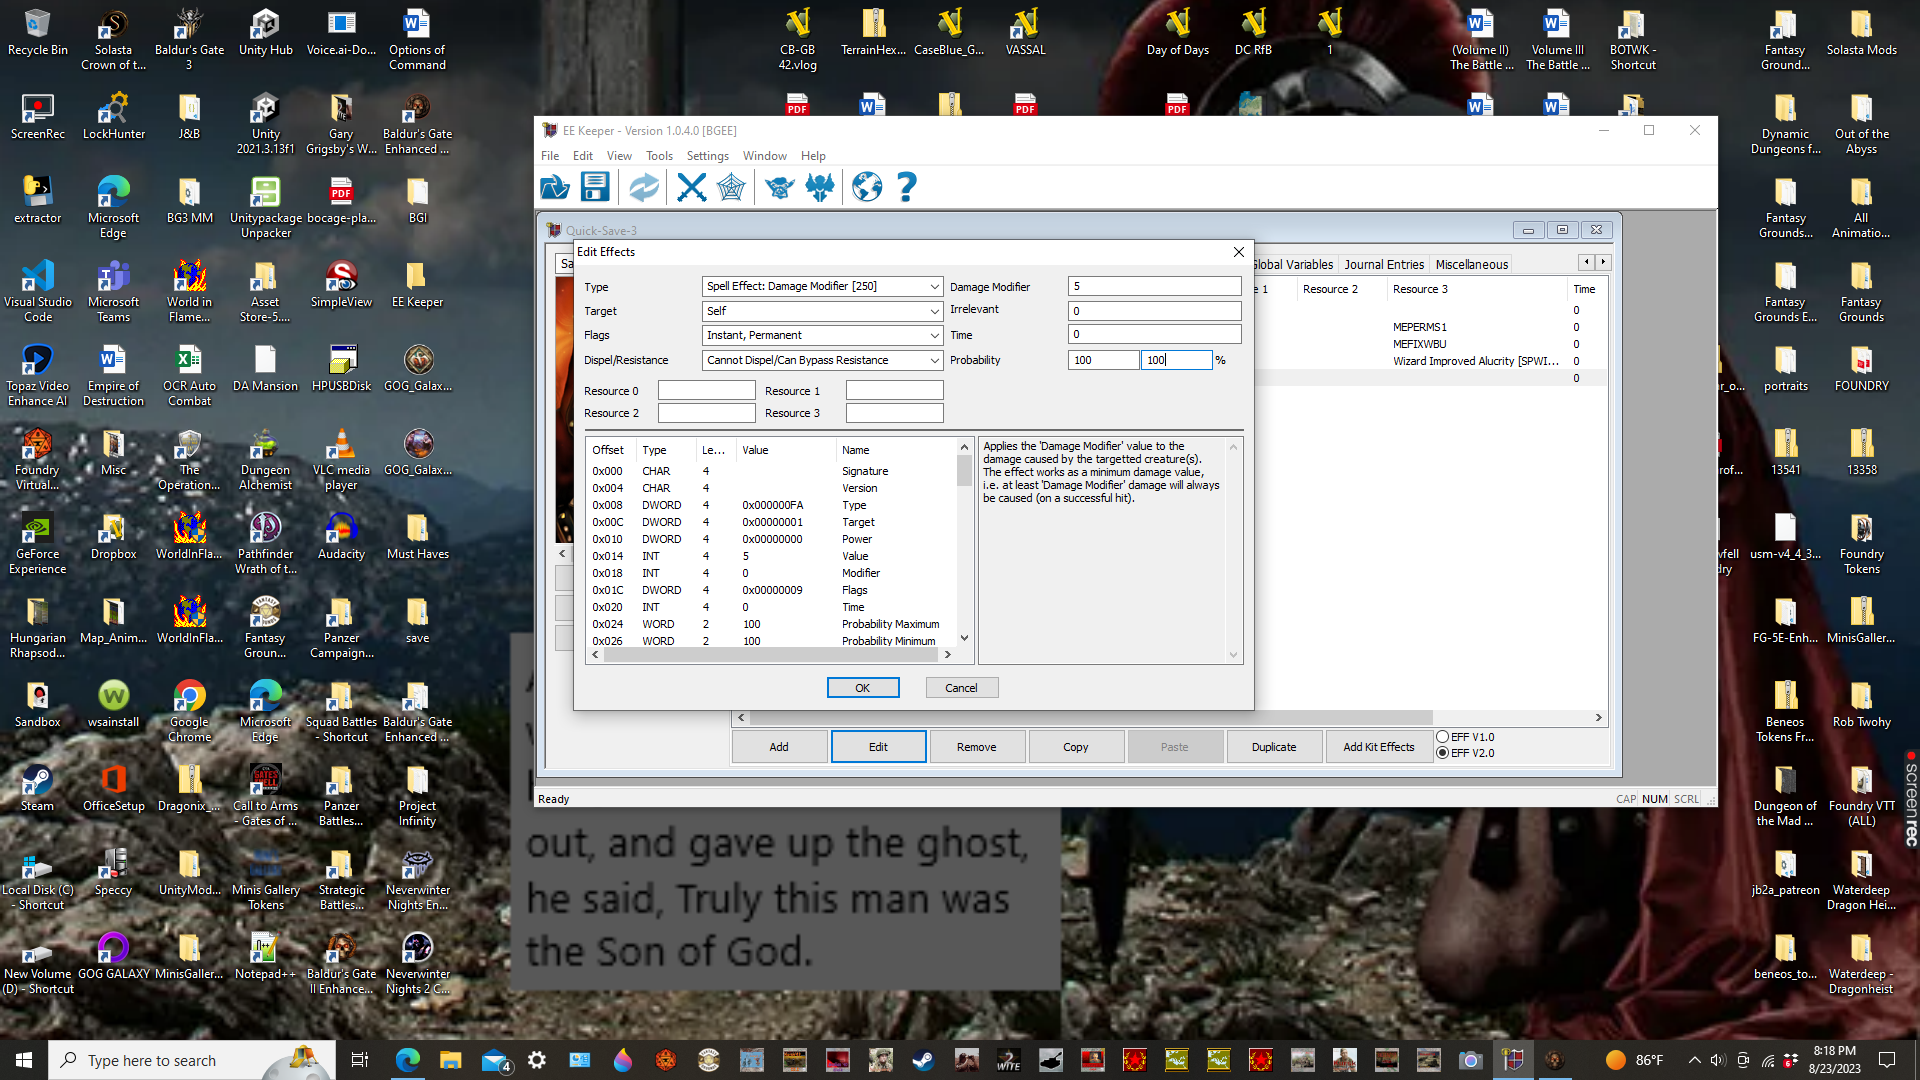Open the Edit menu
The width and height of the screenshot is (1920, 1080).
point(583,156)
